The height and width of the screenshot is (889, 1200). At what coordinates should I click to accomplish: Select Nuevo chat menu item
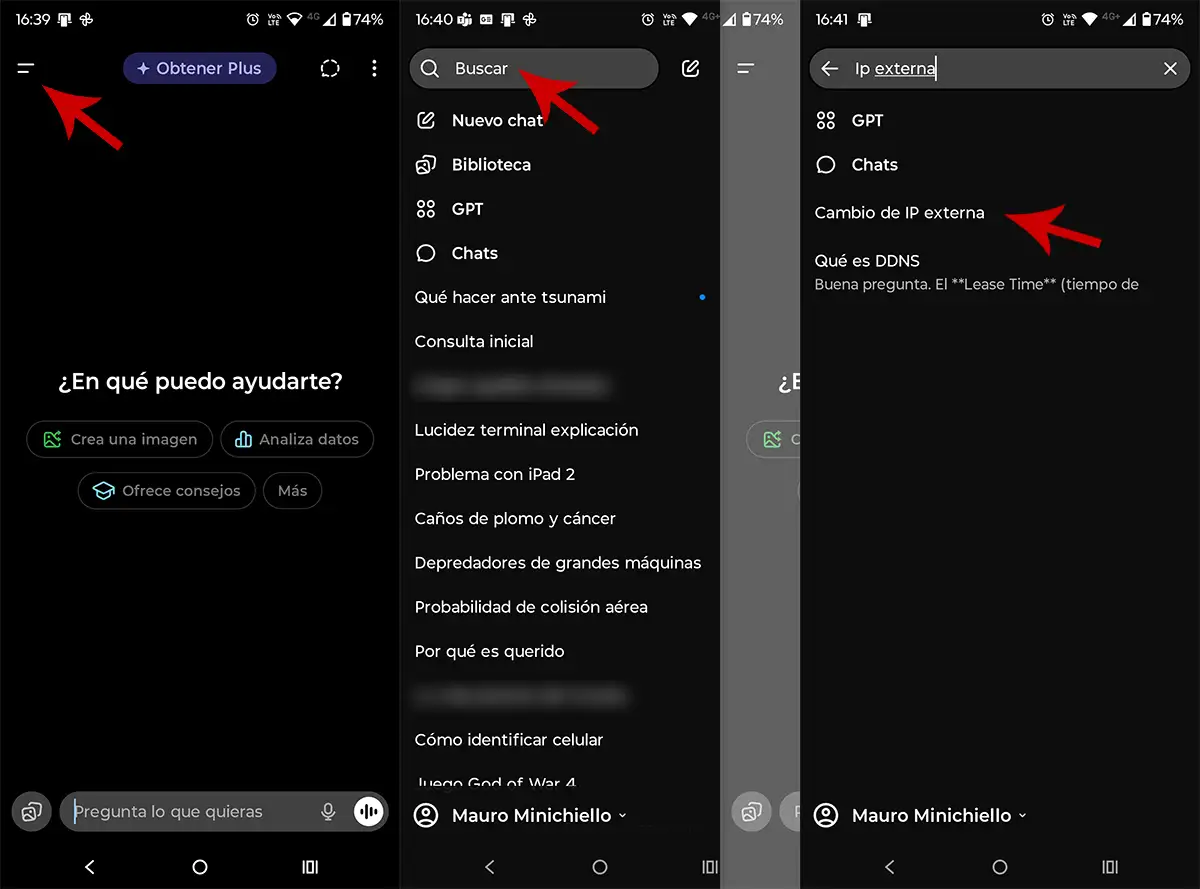(x=496, y=121)
